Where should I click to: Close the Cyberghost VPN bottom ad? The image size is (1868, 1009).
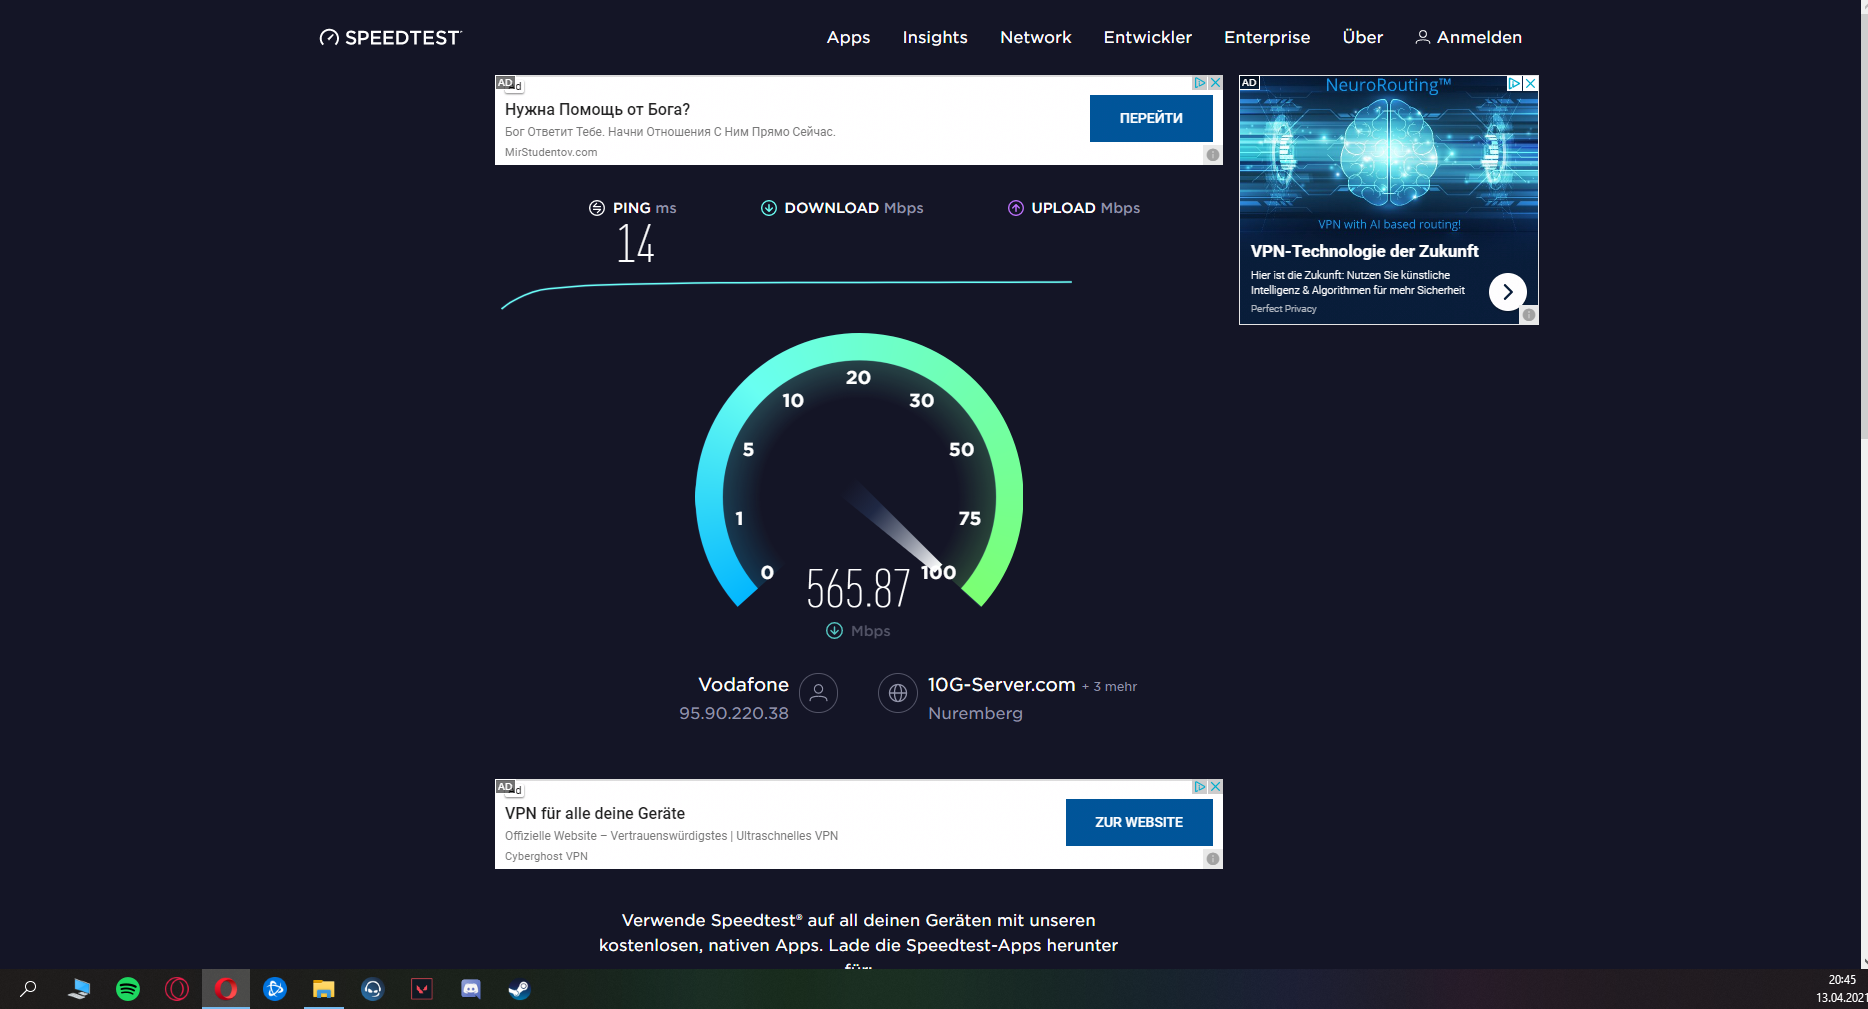pyautogui.click(x=1215, y=787)
